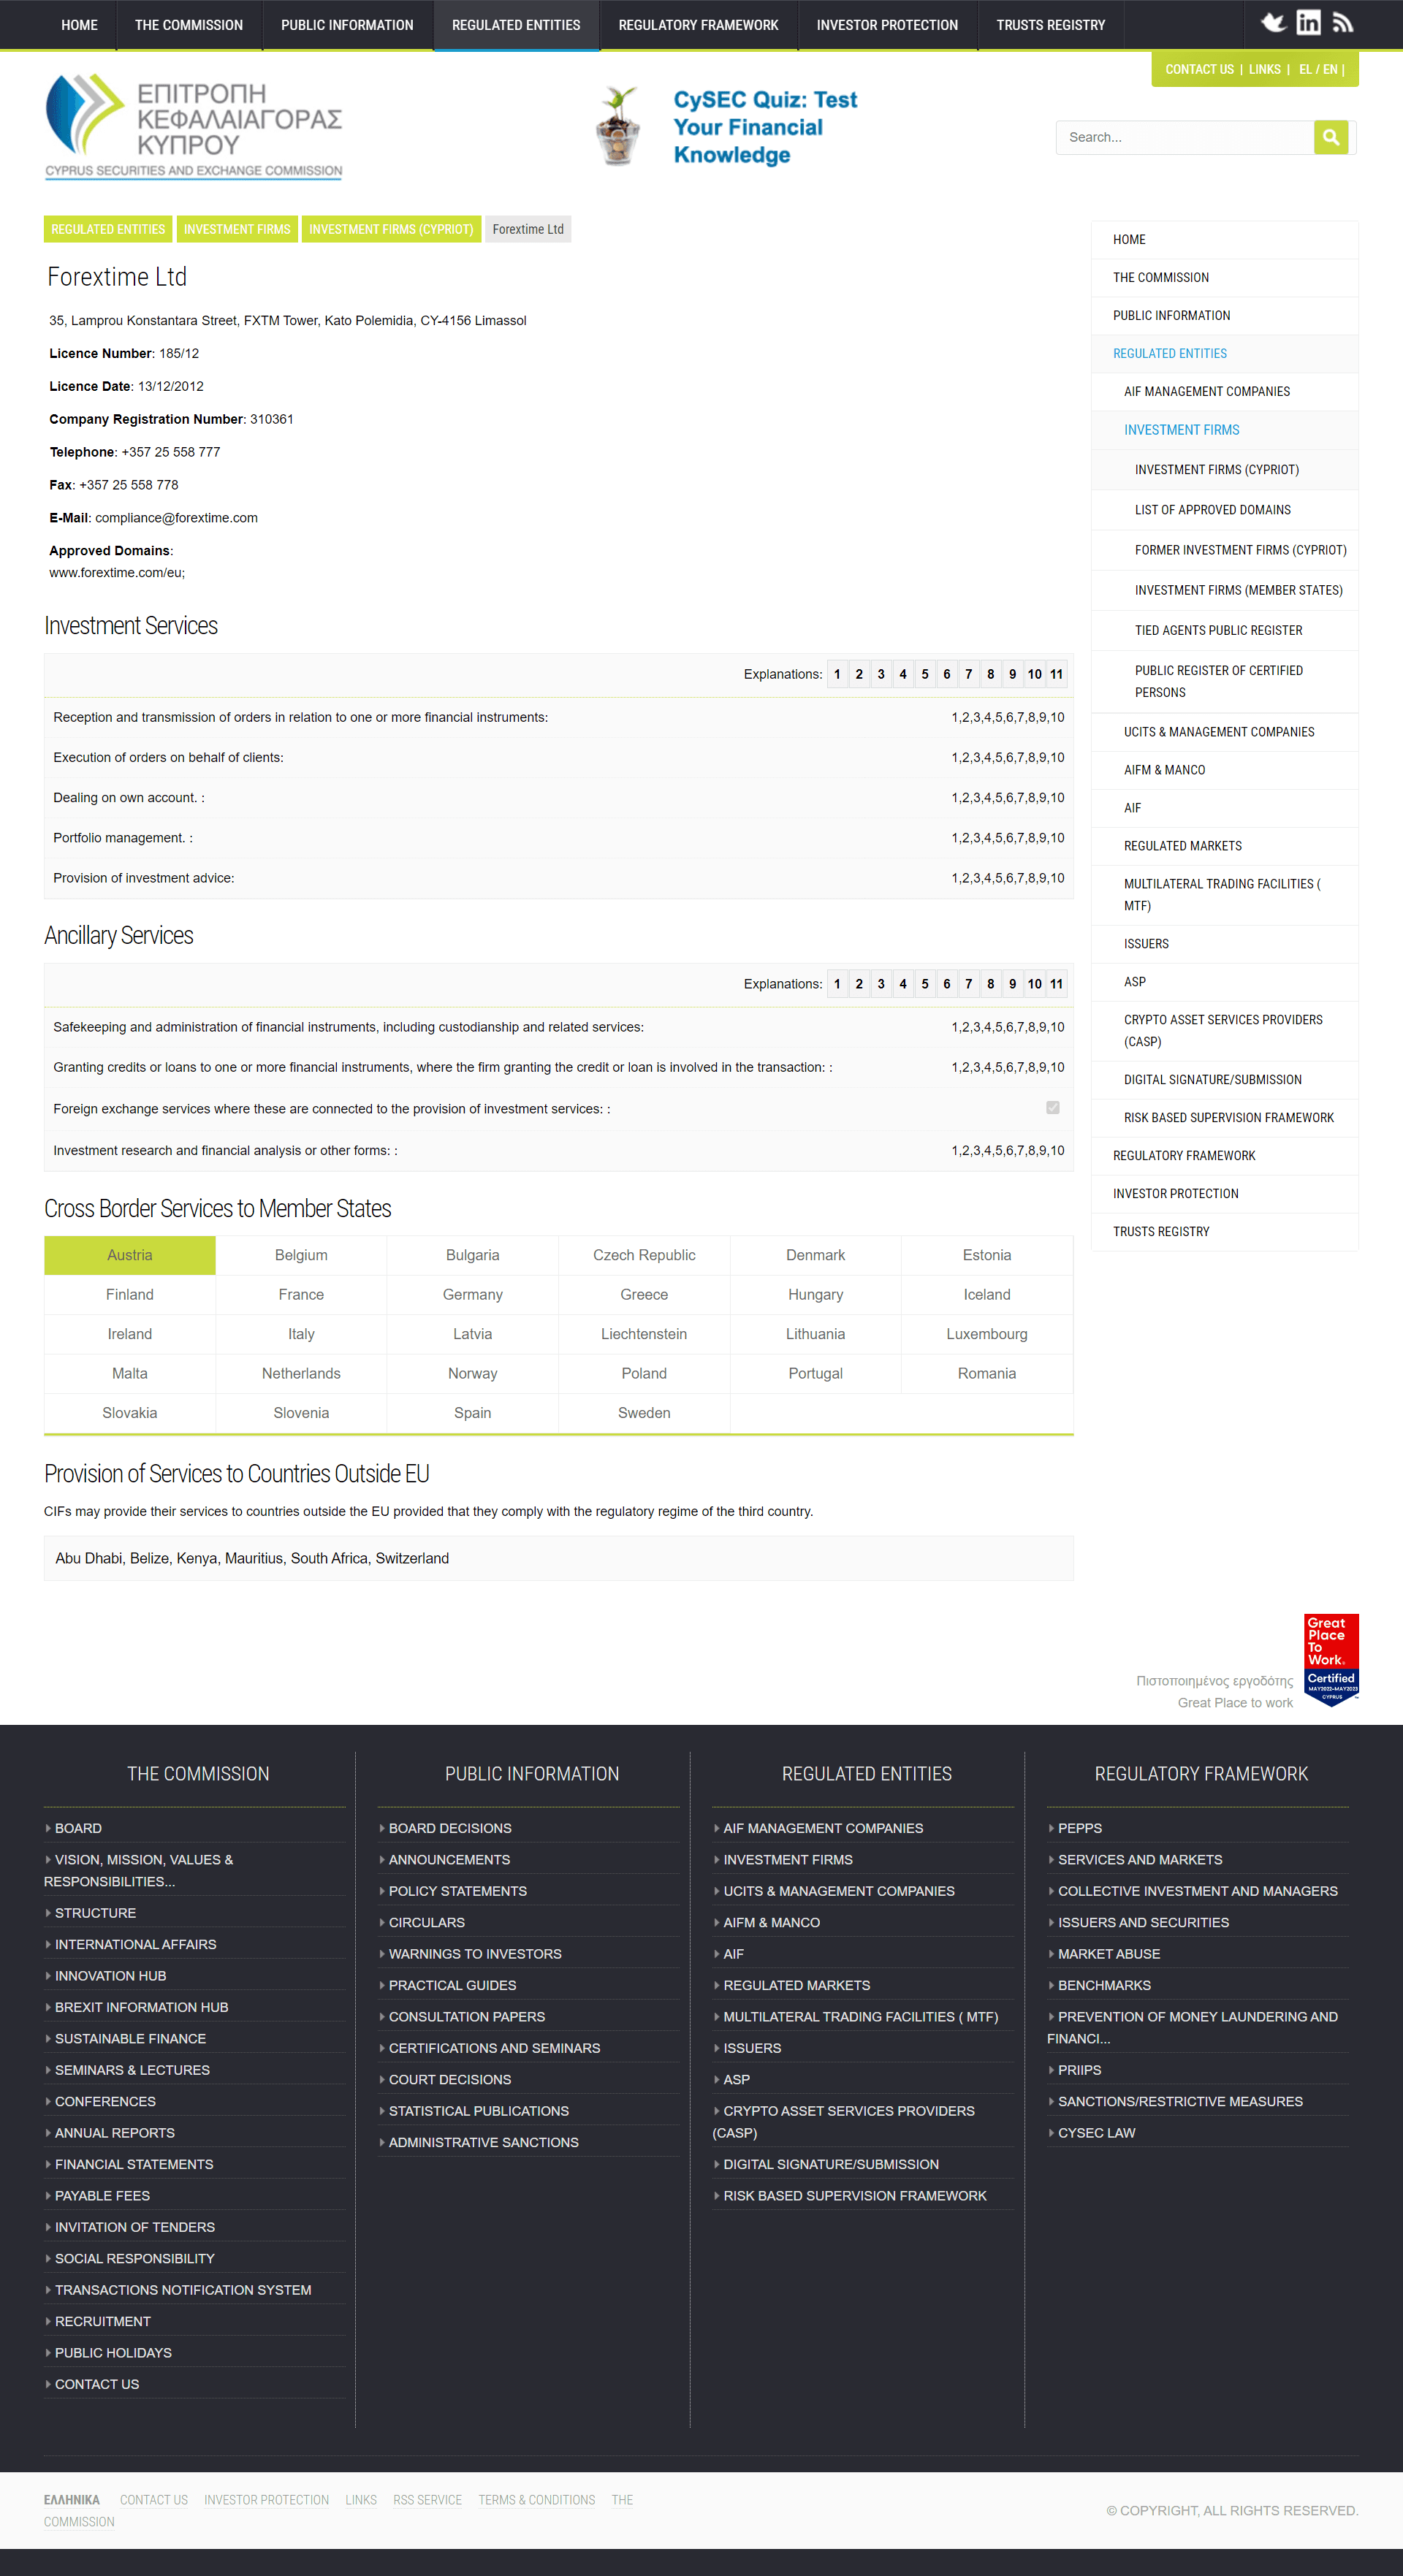Open Ancillary Services explanation 3
Image resolution: width=1403 pixels, height=2576 pixels.
[881, 984]
